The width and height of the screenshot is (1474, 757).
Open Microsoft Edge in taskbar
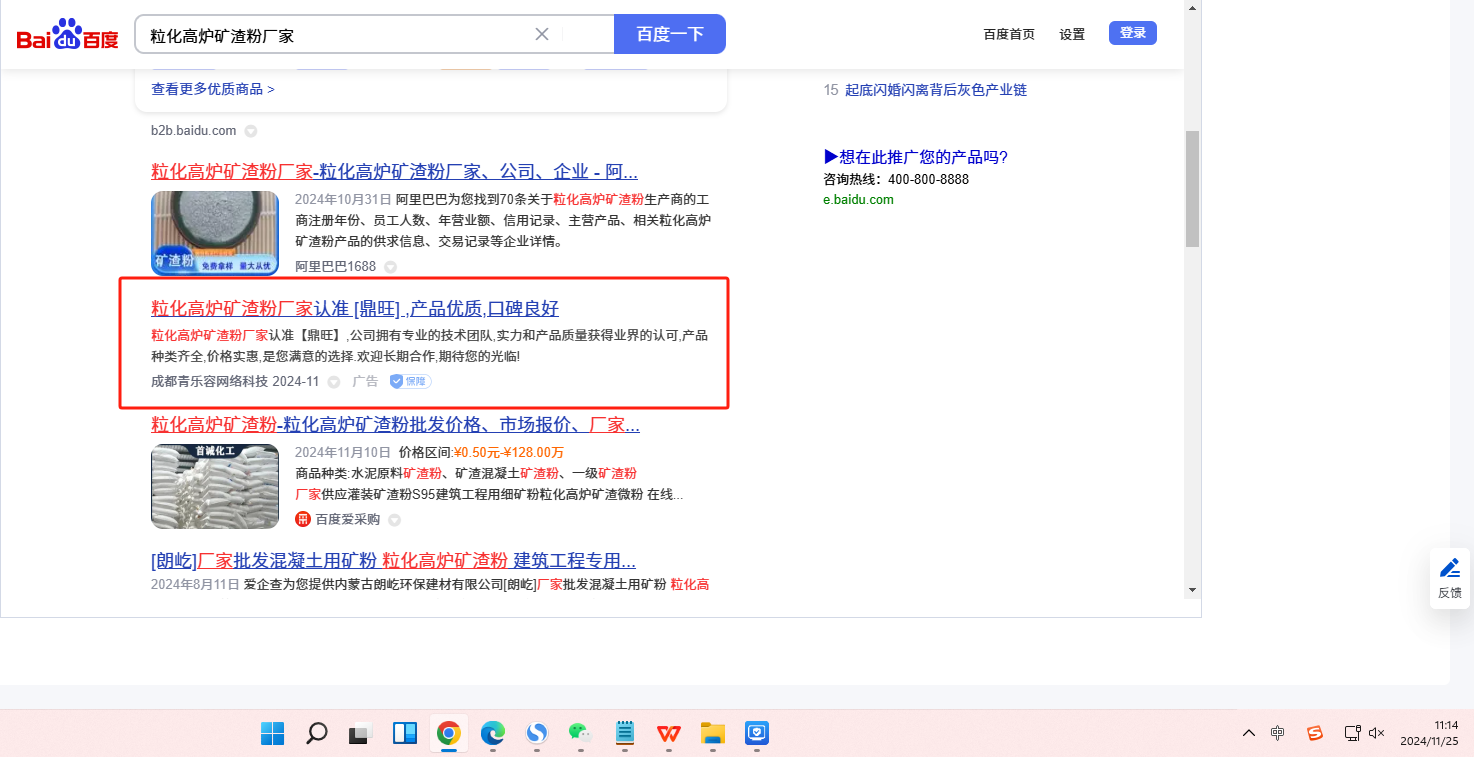point(492,733)
